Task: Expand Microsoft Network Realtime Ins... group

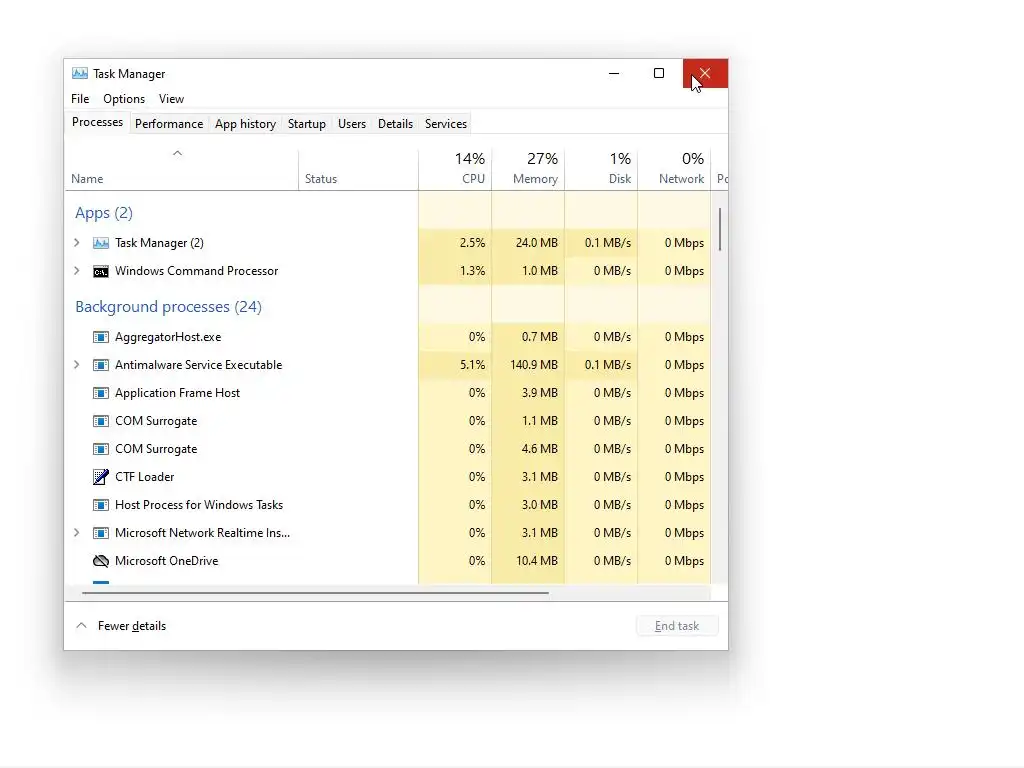Action: coord(77,533)
